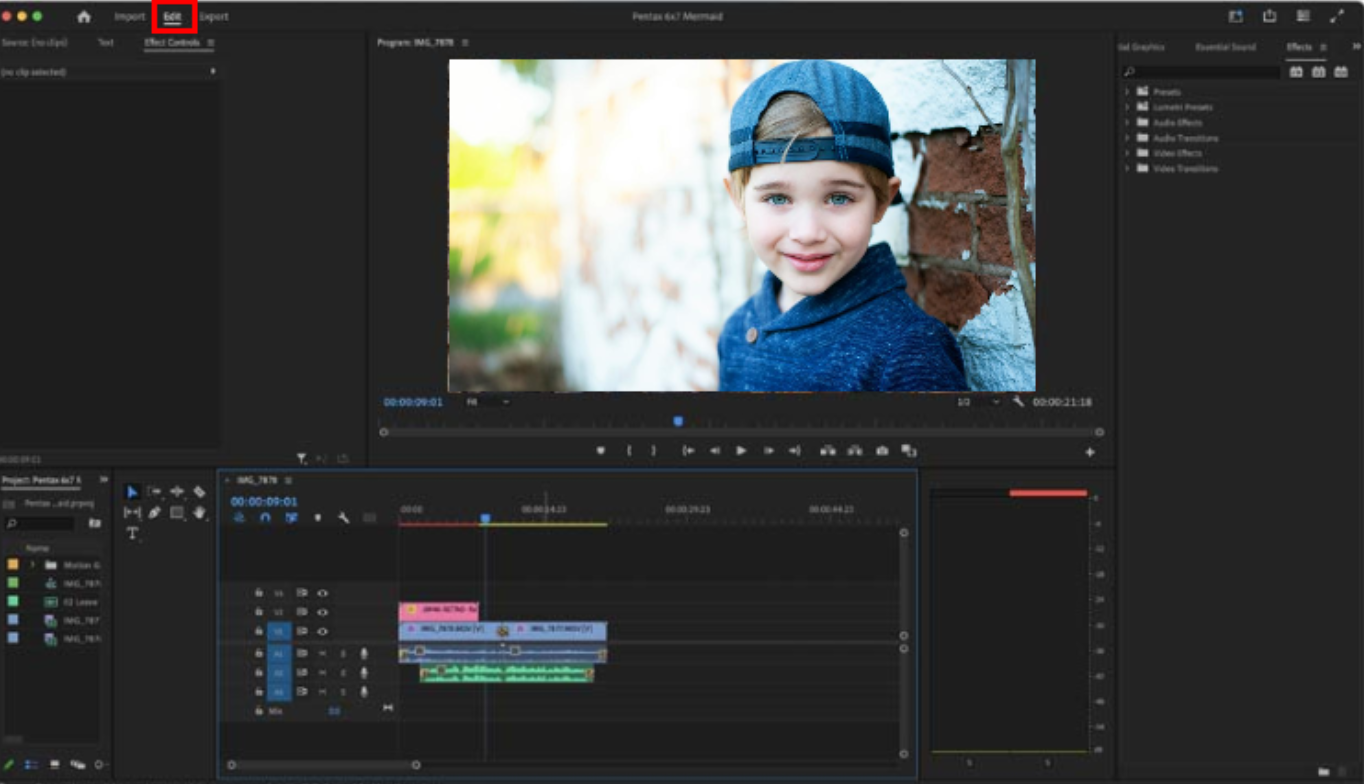This screenshot has width=1364, height=784.
Task: Select the Pen tool in timeline toolbar
Action: point(154,512)
